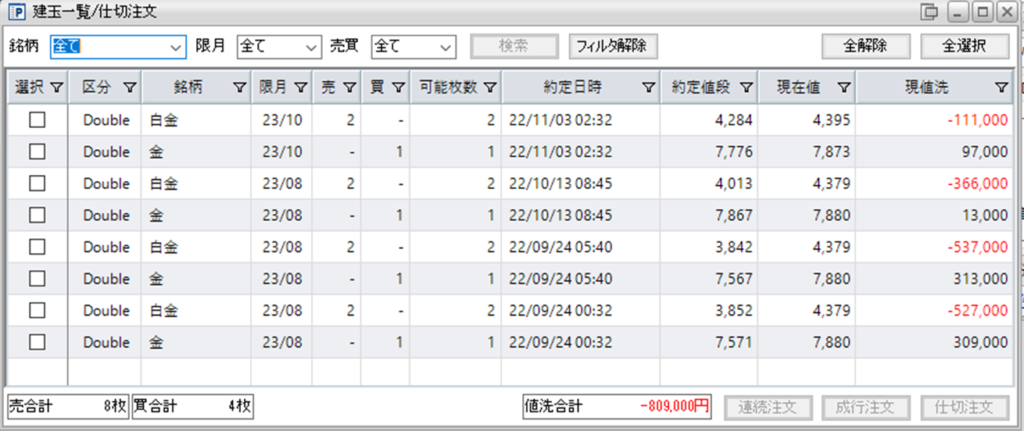Tick checkbox for 白金 row priced 4,013
The image size is (1024, 431).
point(37,184)
